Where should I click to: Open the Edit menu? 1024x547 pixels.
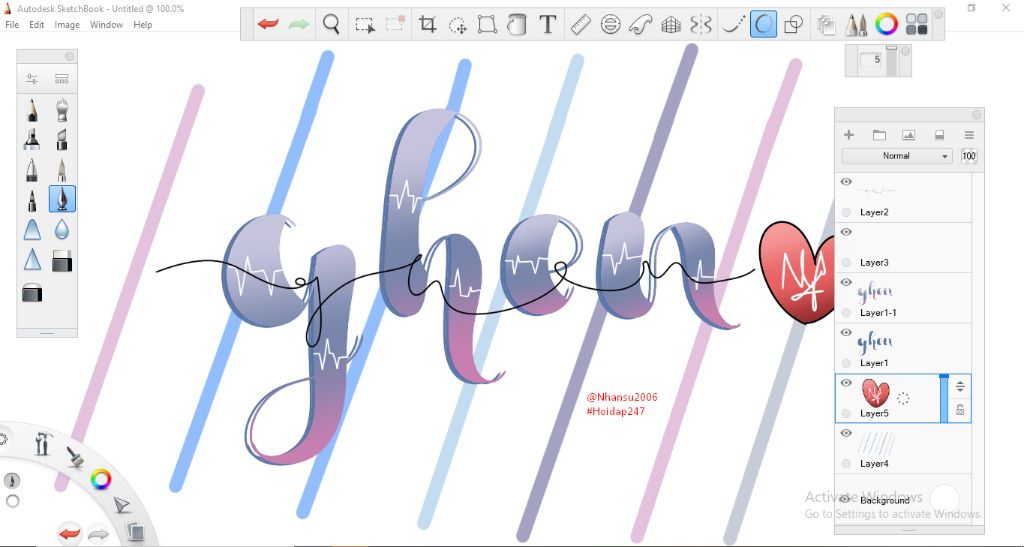37,25
